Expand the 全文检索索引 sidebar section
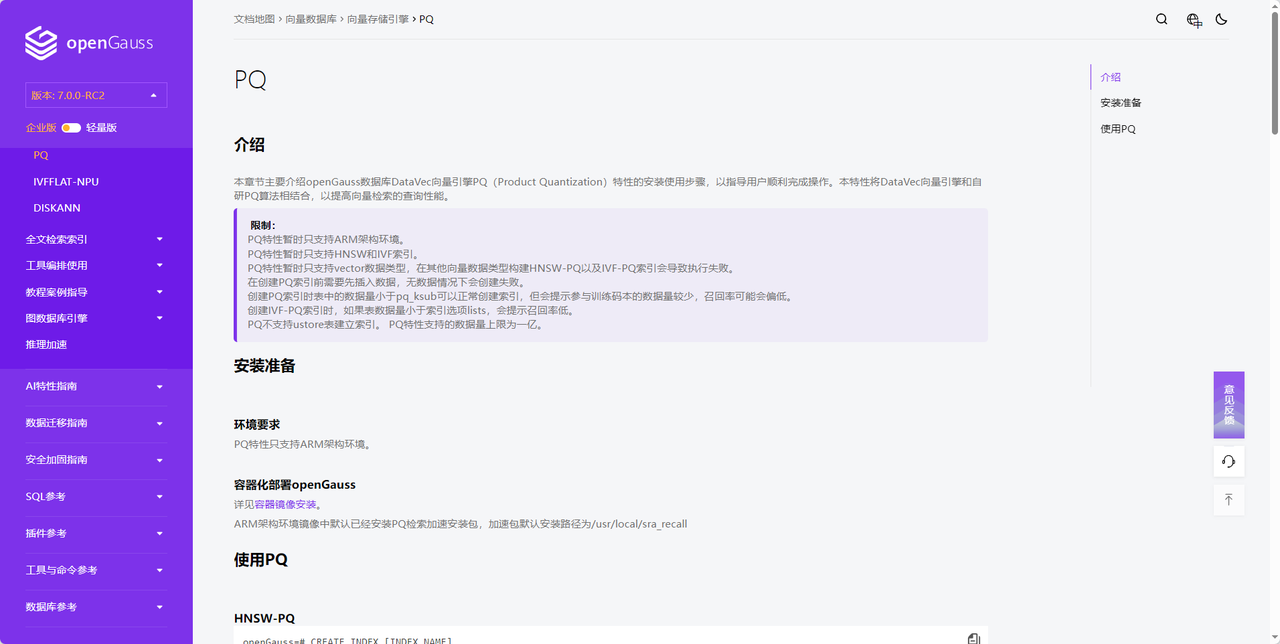The width and height of the screenshot is (1280, 644). coord(95,239)
